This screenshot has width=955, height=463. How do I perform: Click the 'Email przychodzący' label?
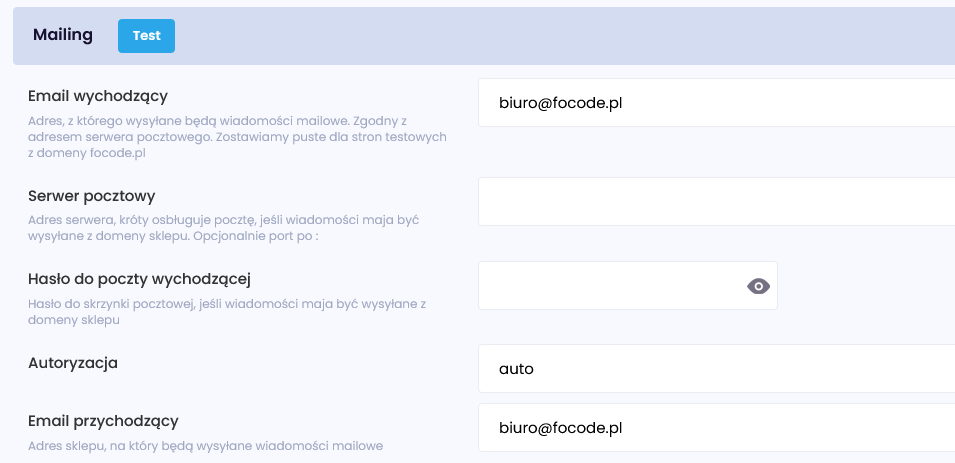[x=103, y=421]
